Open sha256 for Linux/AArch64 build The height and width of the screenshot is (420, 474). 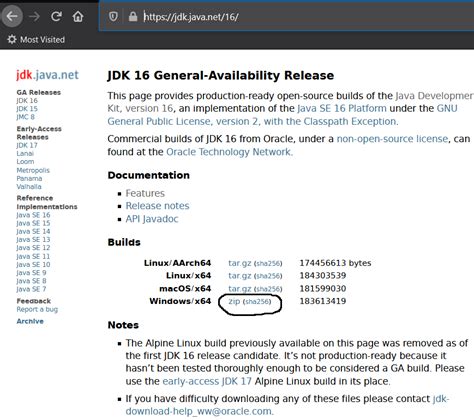point(268,263)
